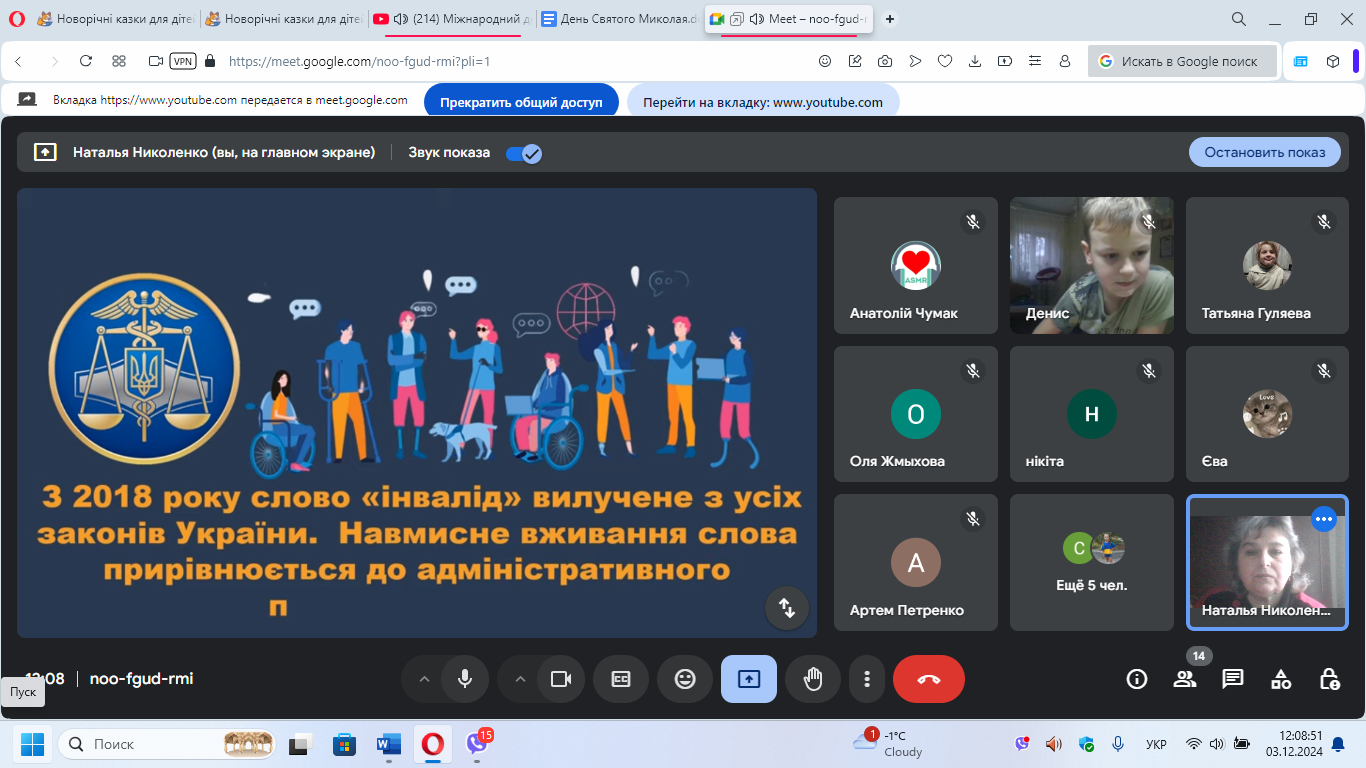Open Speed Dial start page grid
The image size is (1366, 768).
[119, 61]
